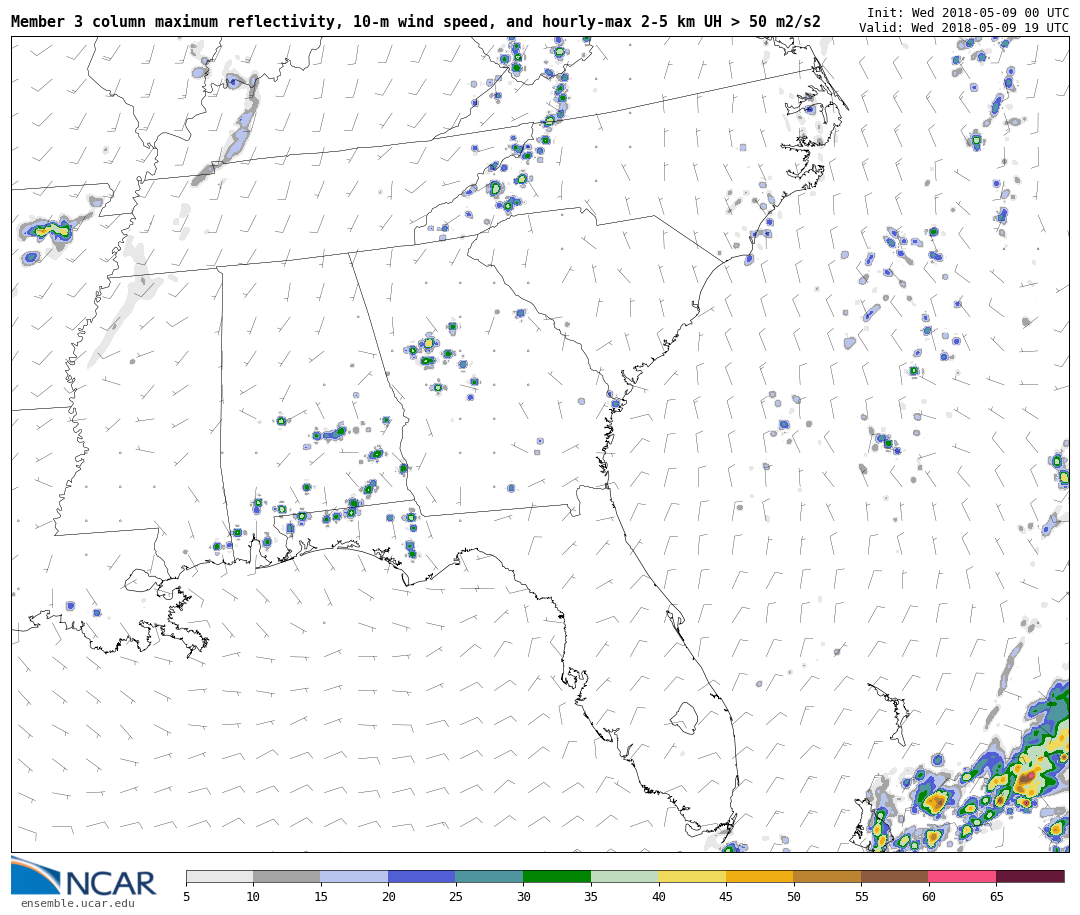
Task: Click the 30-35 dBZ green swatch
Action: (557, 876)
